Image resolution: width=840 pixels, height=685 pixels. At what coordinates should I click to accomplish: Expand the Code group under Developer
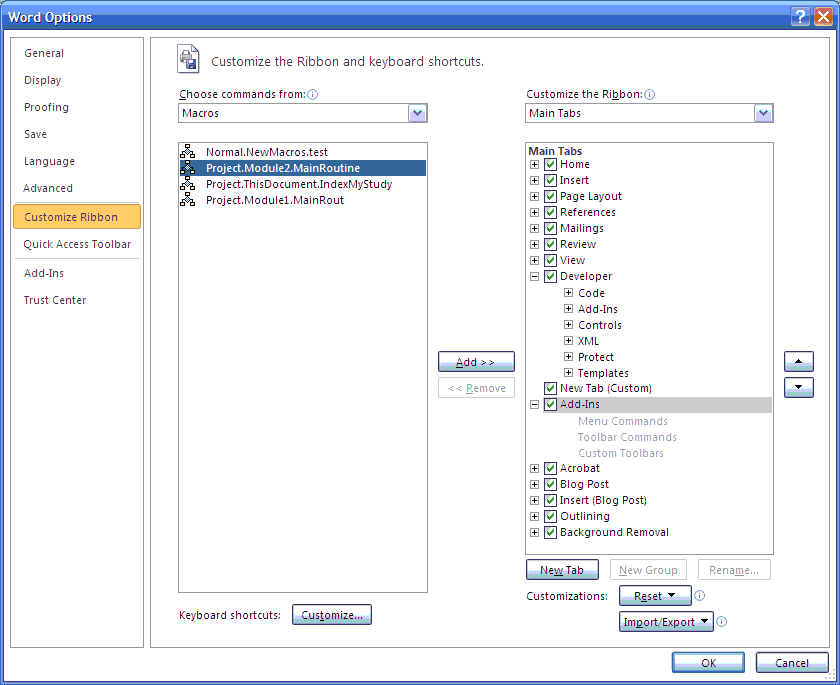[568, 292]
